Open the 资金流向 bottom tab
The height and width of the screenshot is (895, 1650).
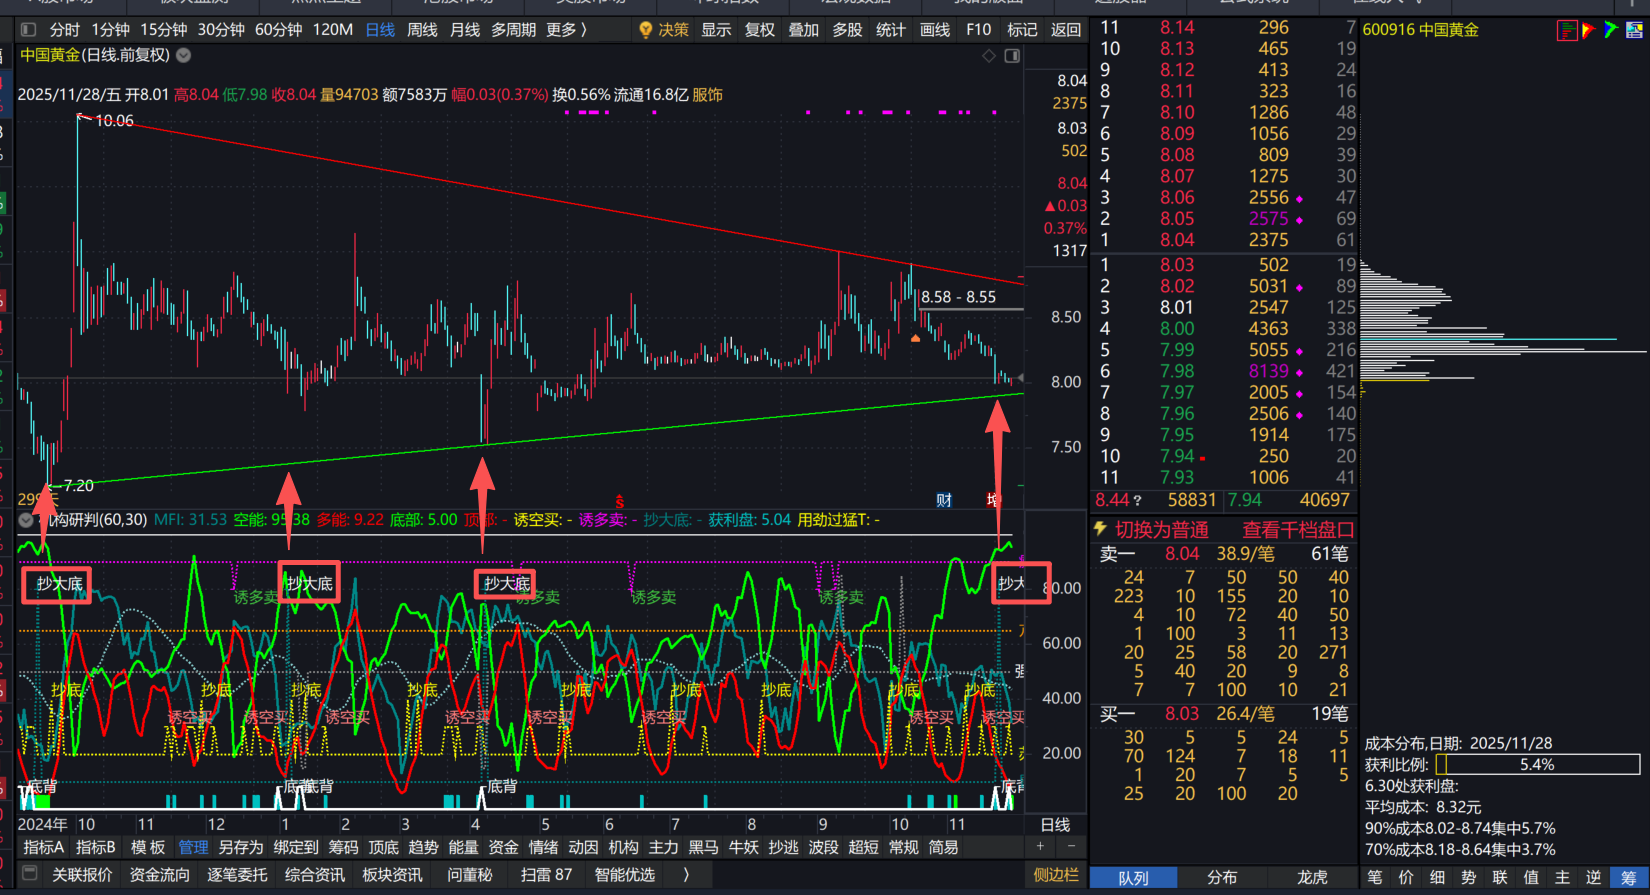click(159, 874)
